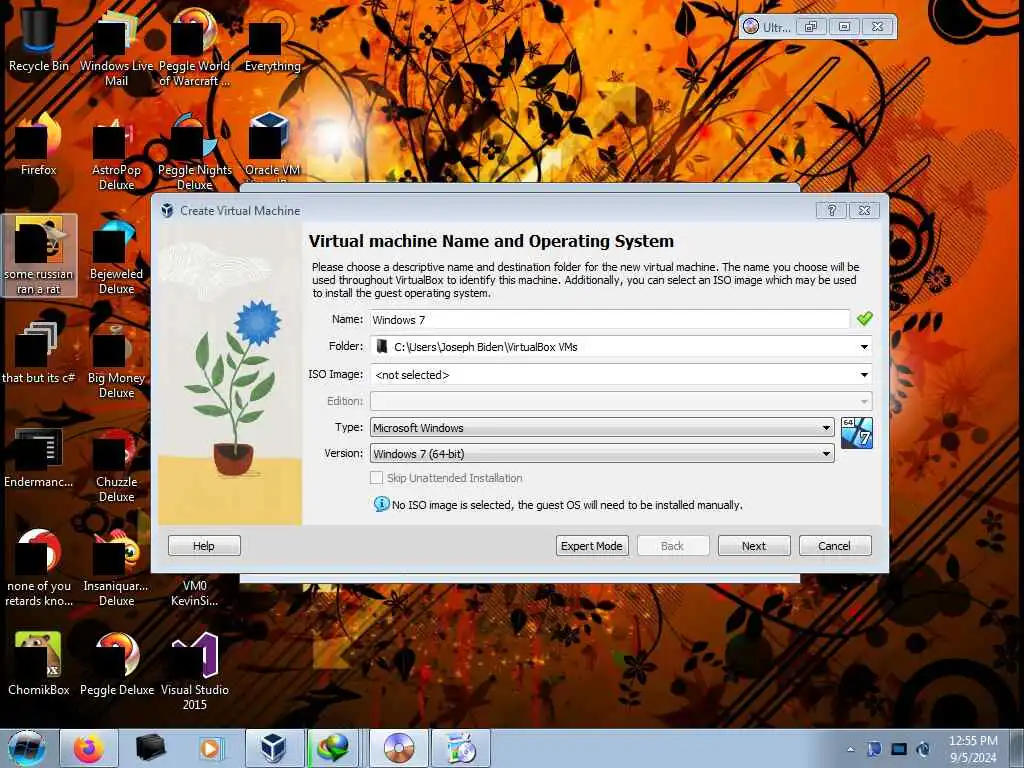Select the ChomikBox desktop icon
This screenshot has width=1024, height=768.
(x=38, y=664)
